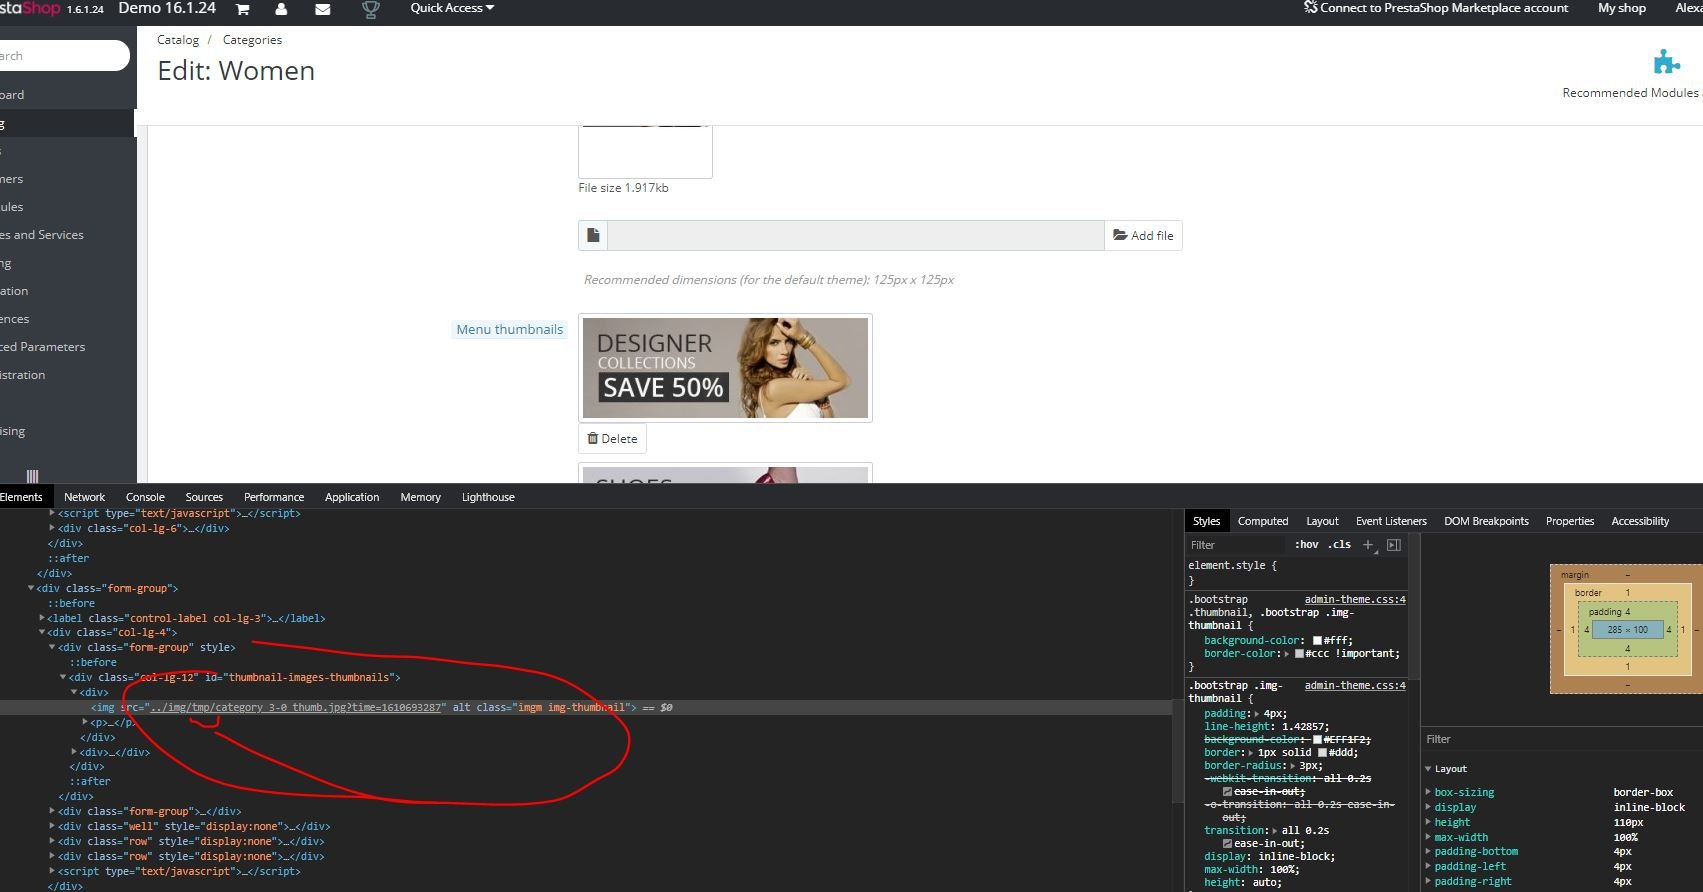This screenshot has height=892, width=1703.
Task: Click the Styles filter input
Action: click(1235, 545)
